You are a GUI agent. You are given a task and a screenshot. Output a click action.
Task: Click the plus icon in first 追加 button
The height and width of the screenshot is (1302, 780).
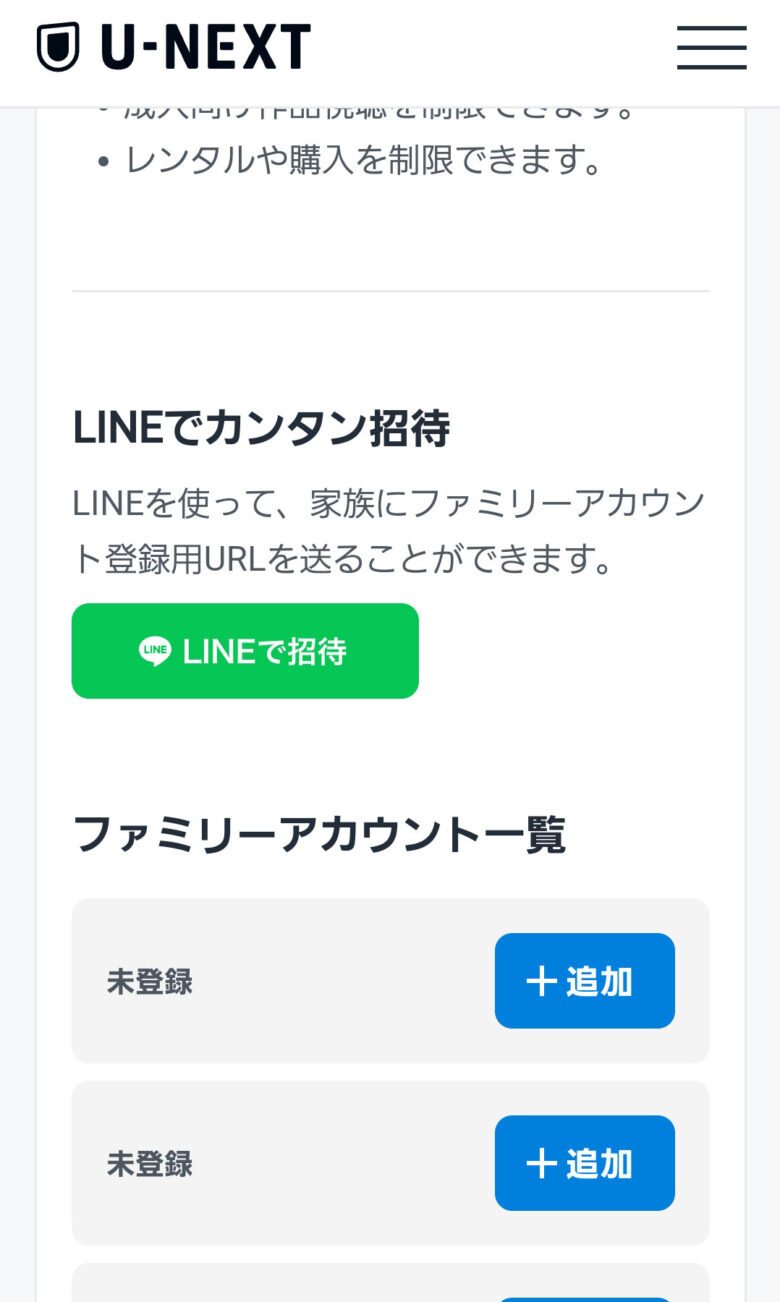point(541,981)
